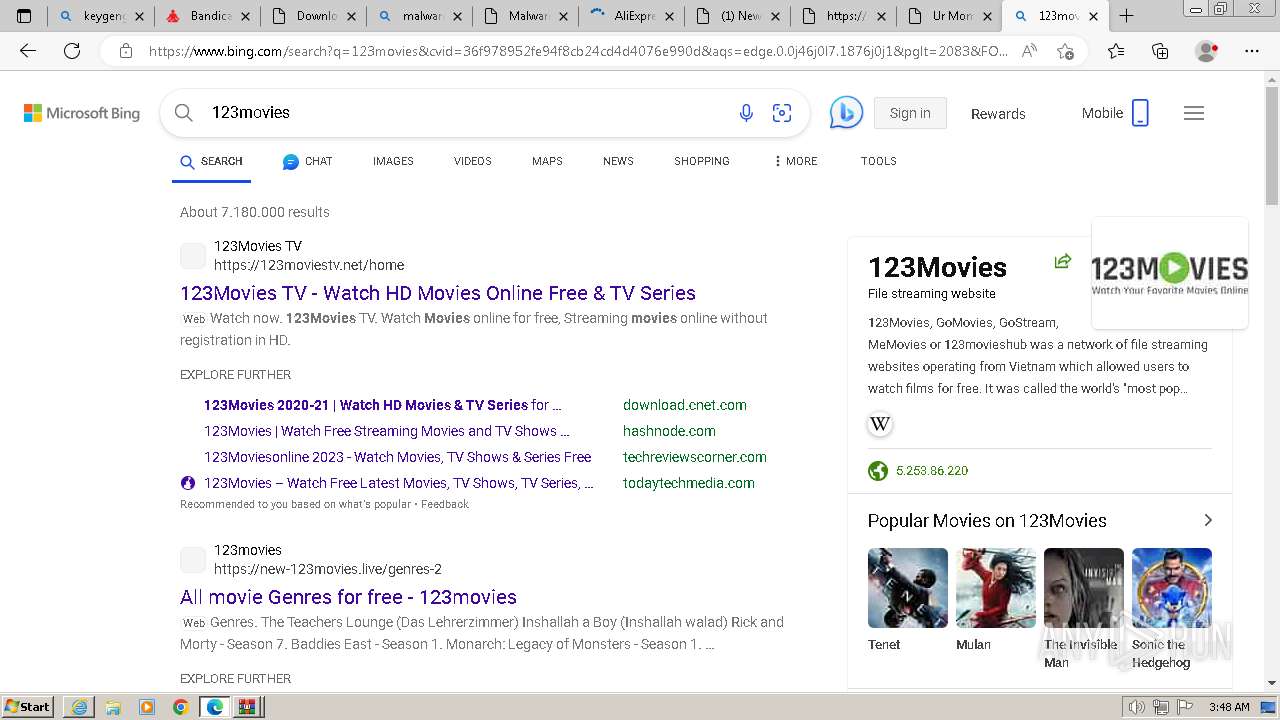This screenshot has width=1280, height=720.
Task: Open the todaytechmedia.com link
Action: pyautogui.click(x=689, y=483)
